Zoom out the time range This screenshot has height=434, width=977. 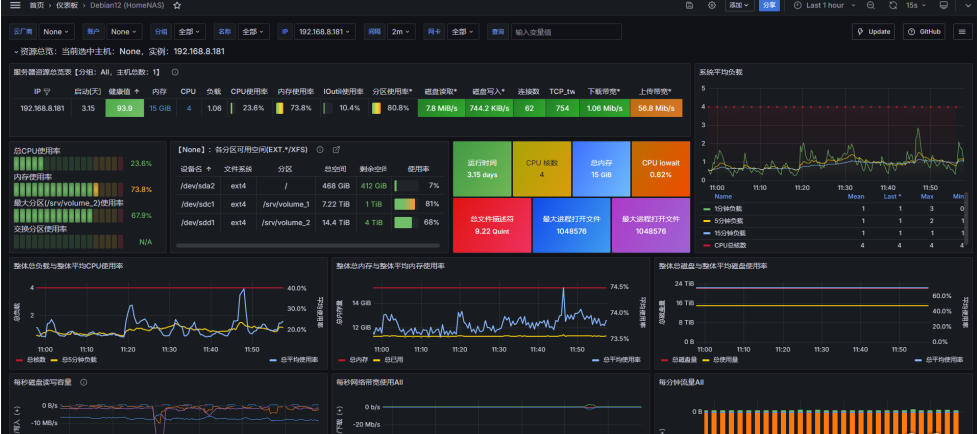point(870,5)
